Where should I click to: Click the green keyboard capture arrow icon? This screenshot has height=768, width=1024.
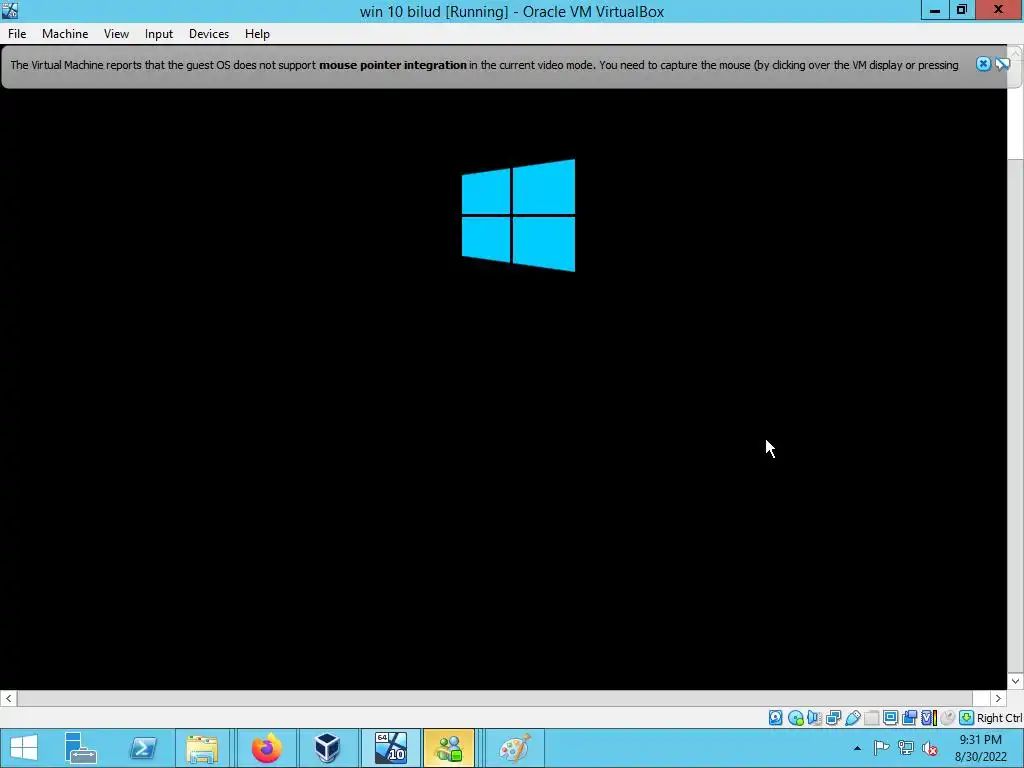967,718
